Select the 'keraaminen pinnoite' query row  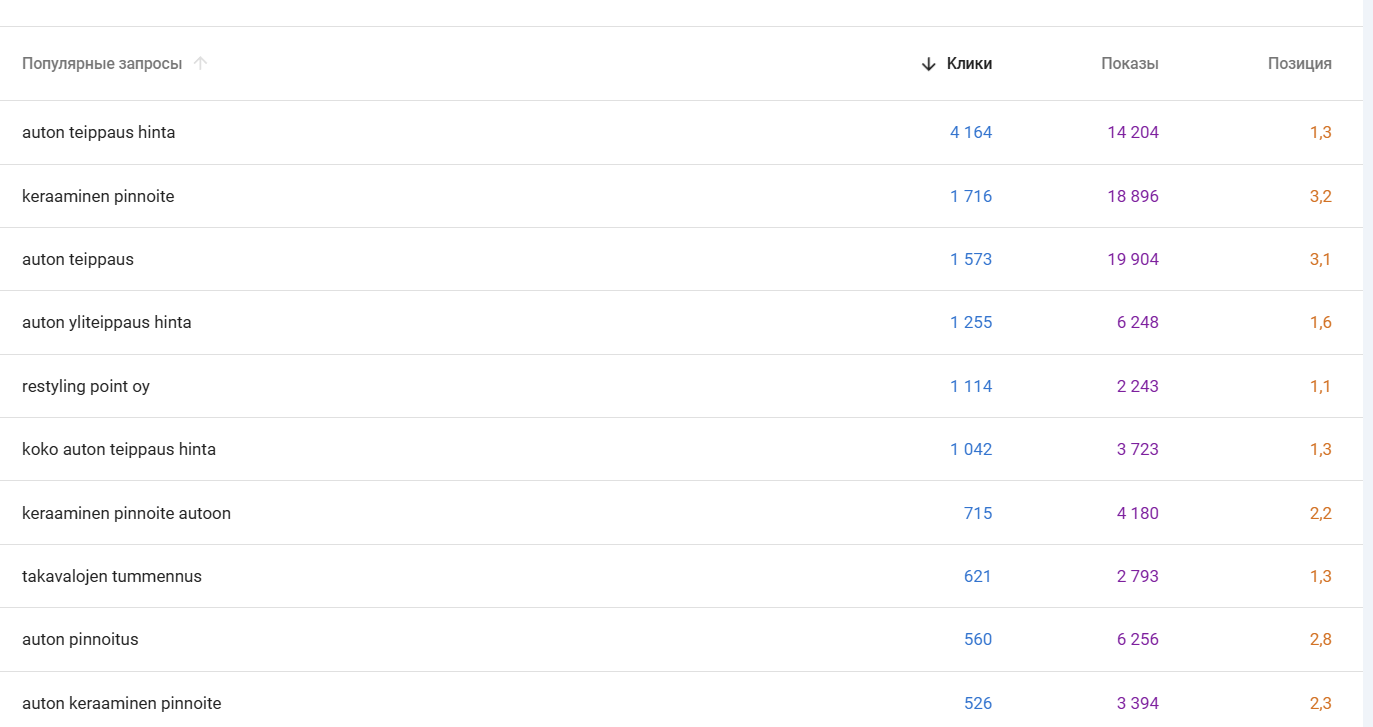(x=98, y=197)
